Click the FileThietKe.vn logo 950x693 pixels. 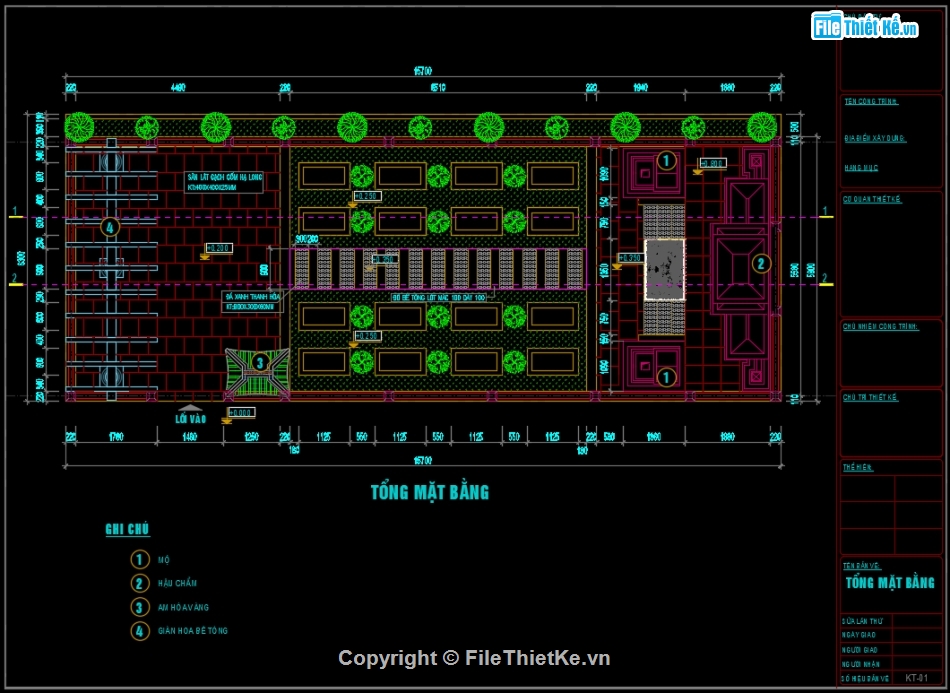pos(866,26)
